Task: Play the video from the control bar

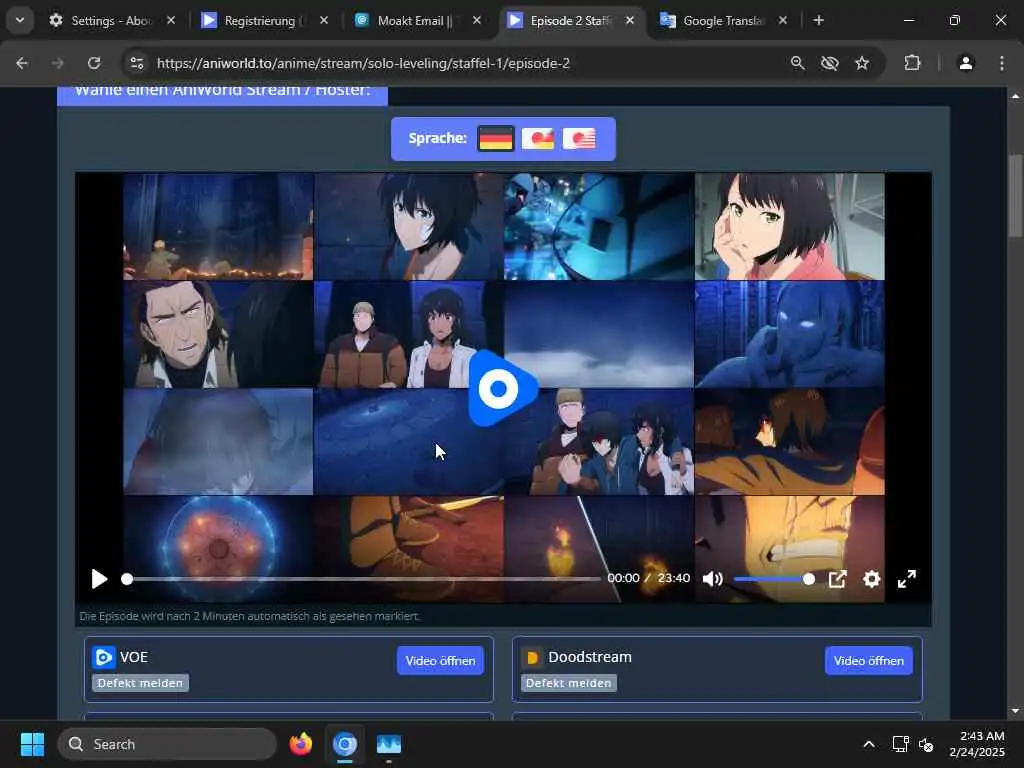Action: pyautogui.click(x=99, y=579)
